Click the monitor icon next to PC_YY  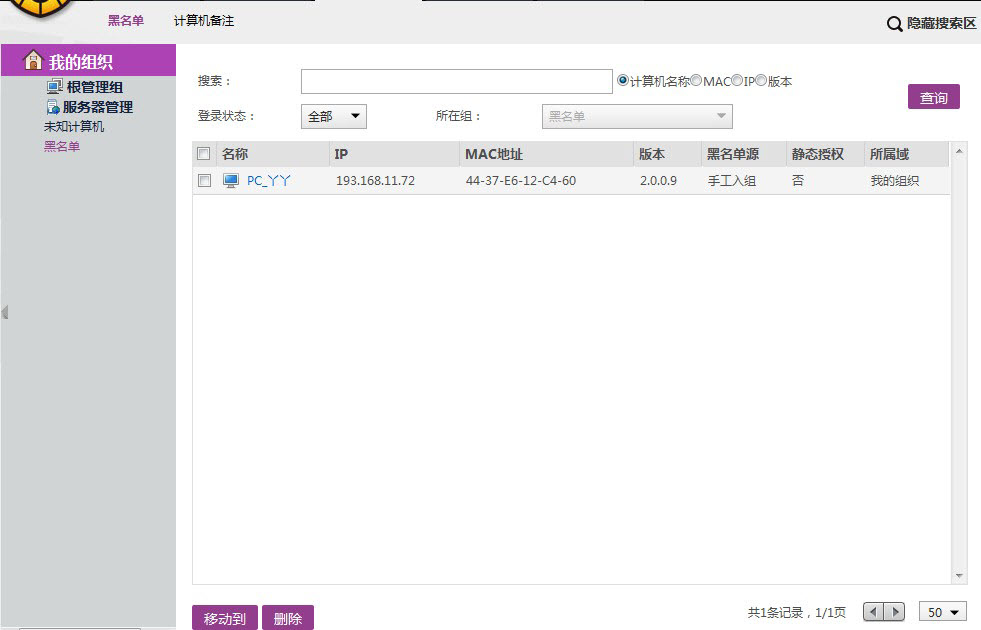[x=231, y=181]
